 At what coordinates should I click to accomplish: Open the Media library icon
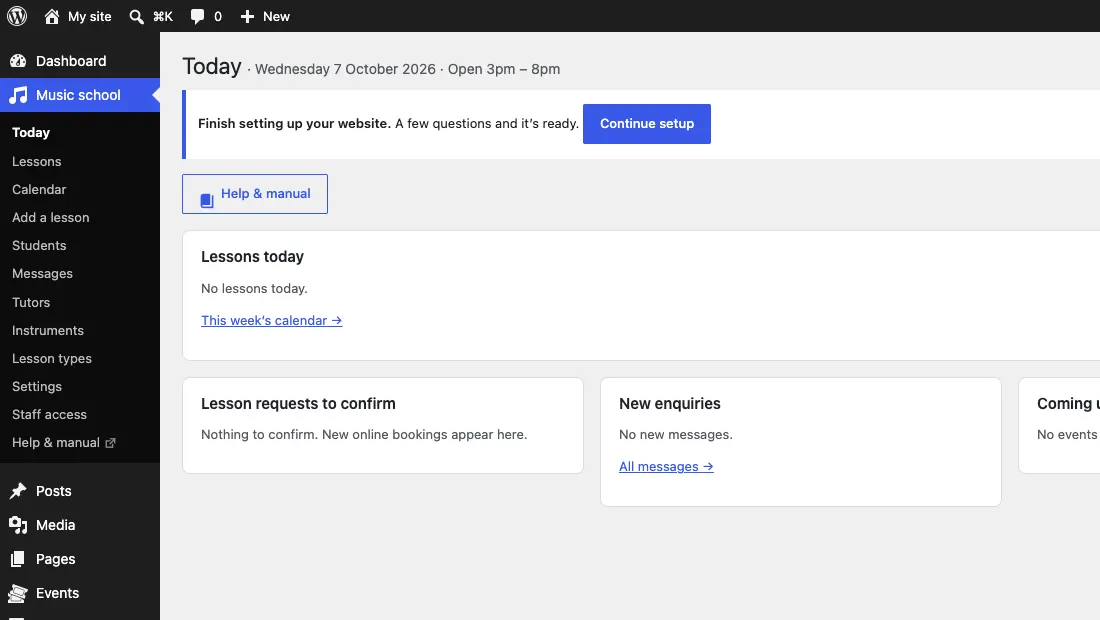click(18, 525)
